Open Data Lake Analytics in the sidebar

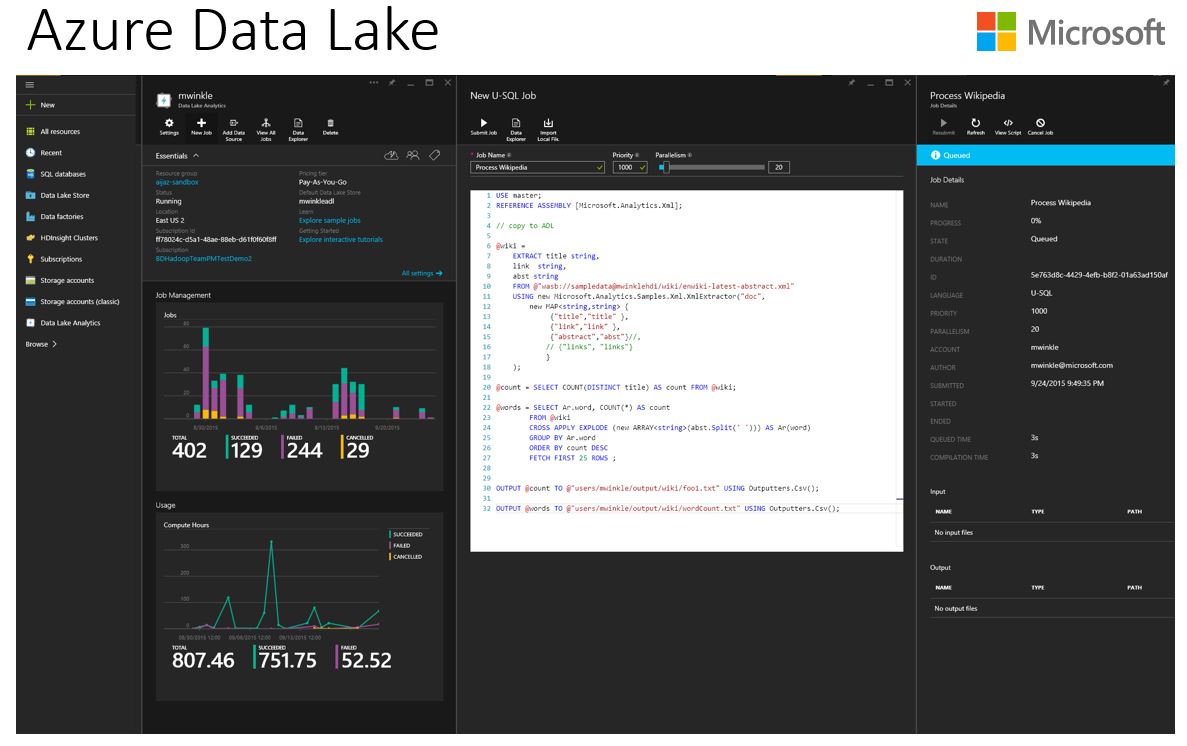(x=63, y=323)
